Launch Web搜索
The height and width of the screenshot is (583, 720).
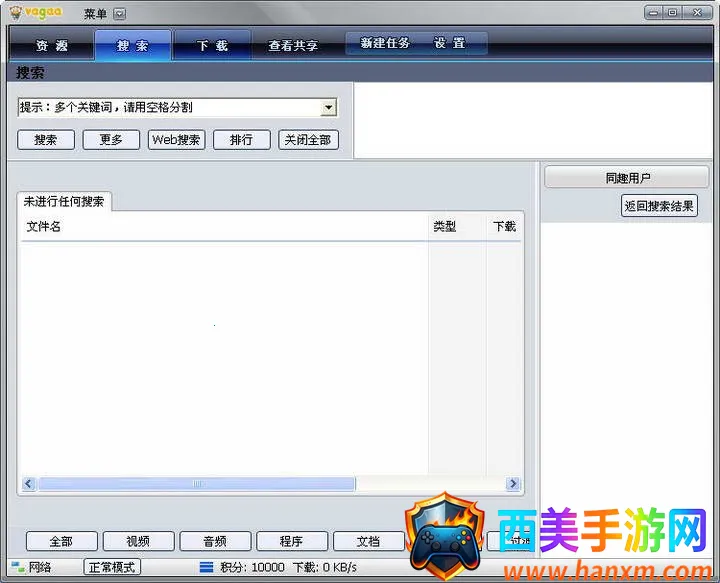[176, 140]
